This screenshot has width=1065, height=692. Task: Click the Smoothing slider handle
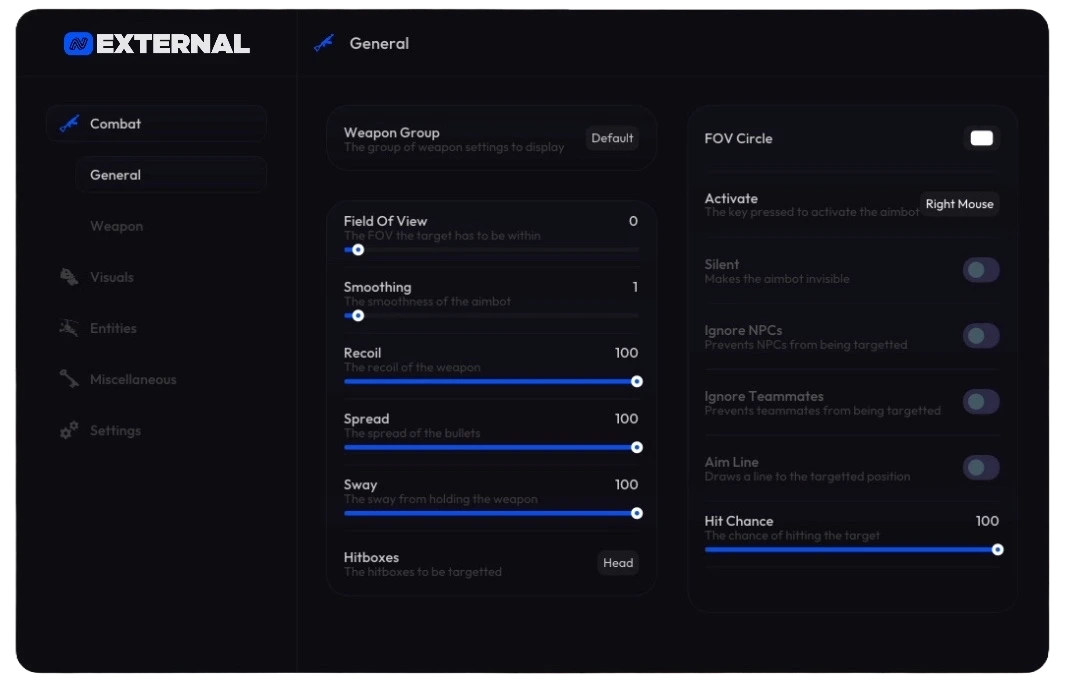(358, 316)
